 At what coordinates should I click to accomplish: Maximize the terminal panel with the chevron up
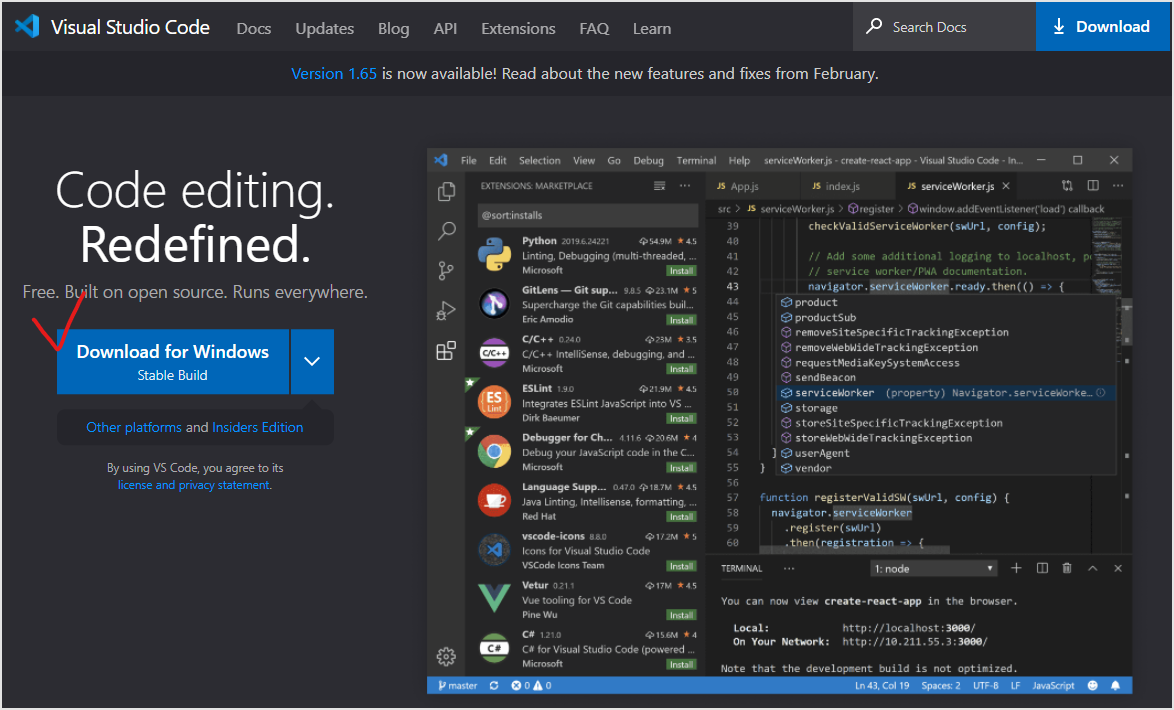point(1092,568)
